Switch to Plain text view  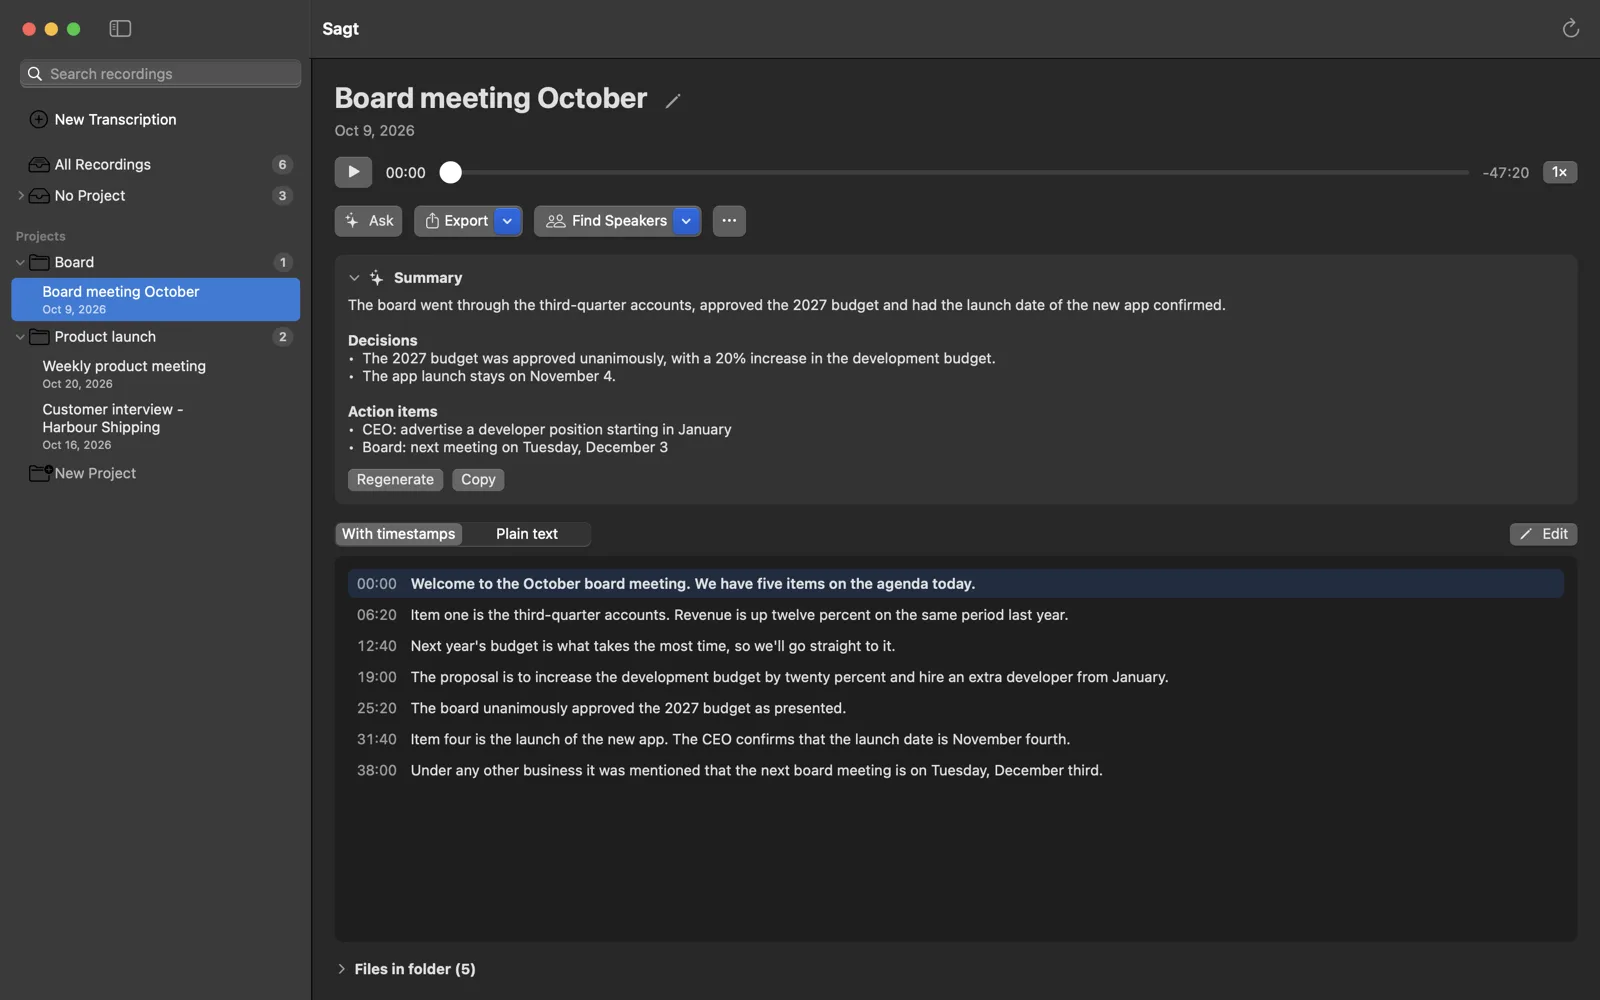[527, 534]
